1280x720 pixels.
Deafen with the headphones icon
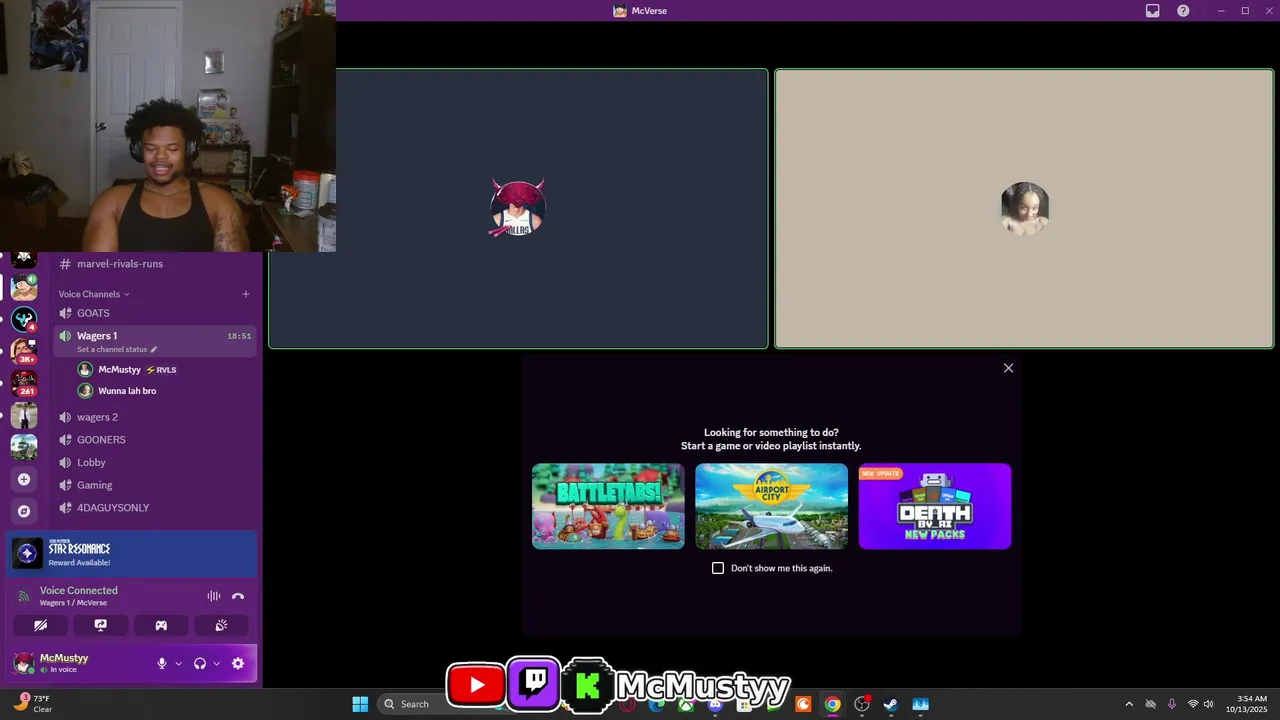(x=200, y=663)
